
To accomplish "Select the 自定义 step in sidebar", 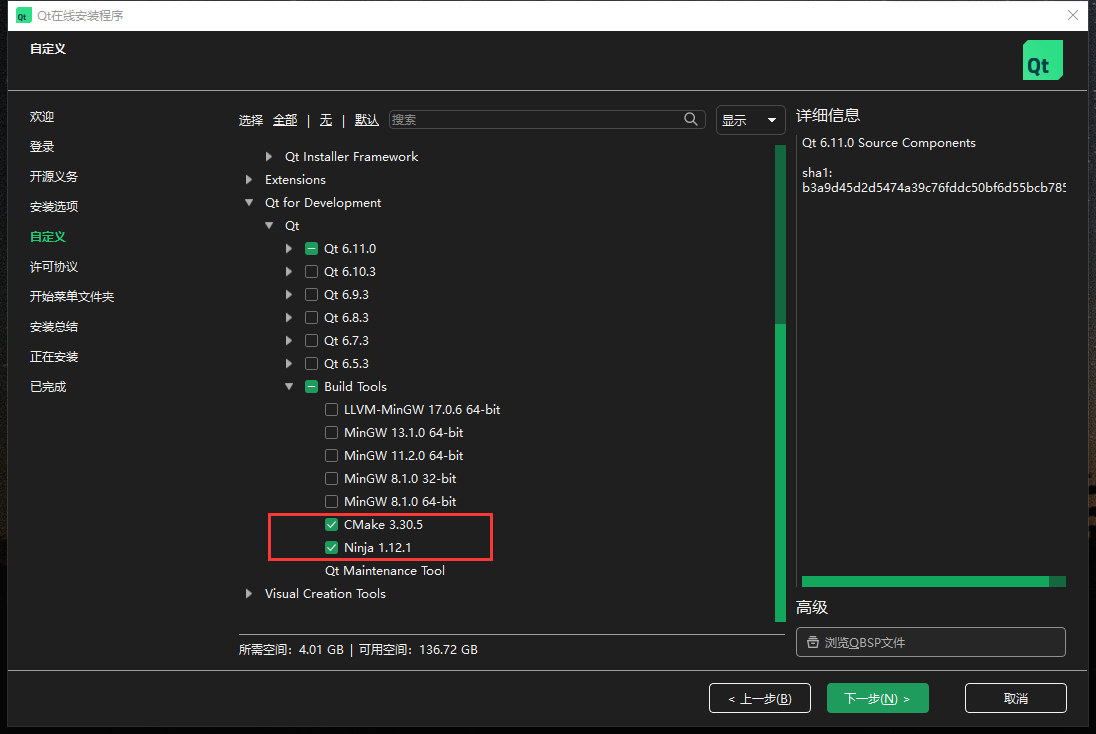I will pyautogui.click(x=48, y=237).
